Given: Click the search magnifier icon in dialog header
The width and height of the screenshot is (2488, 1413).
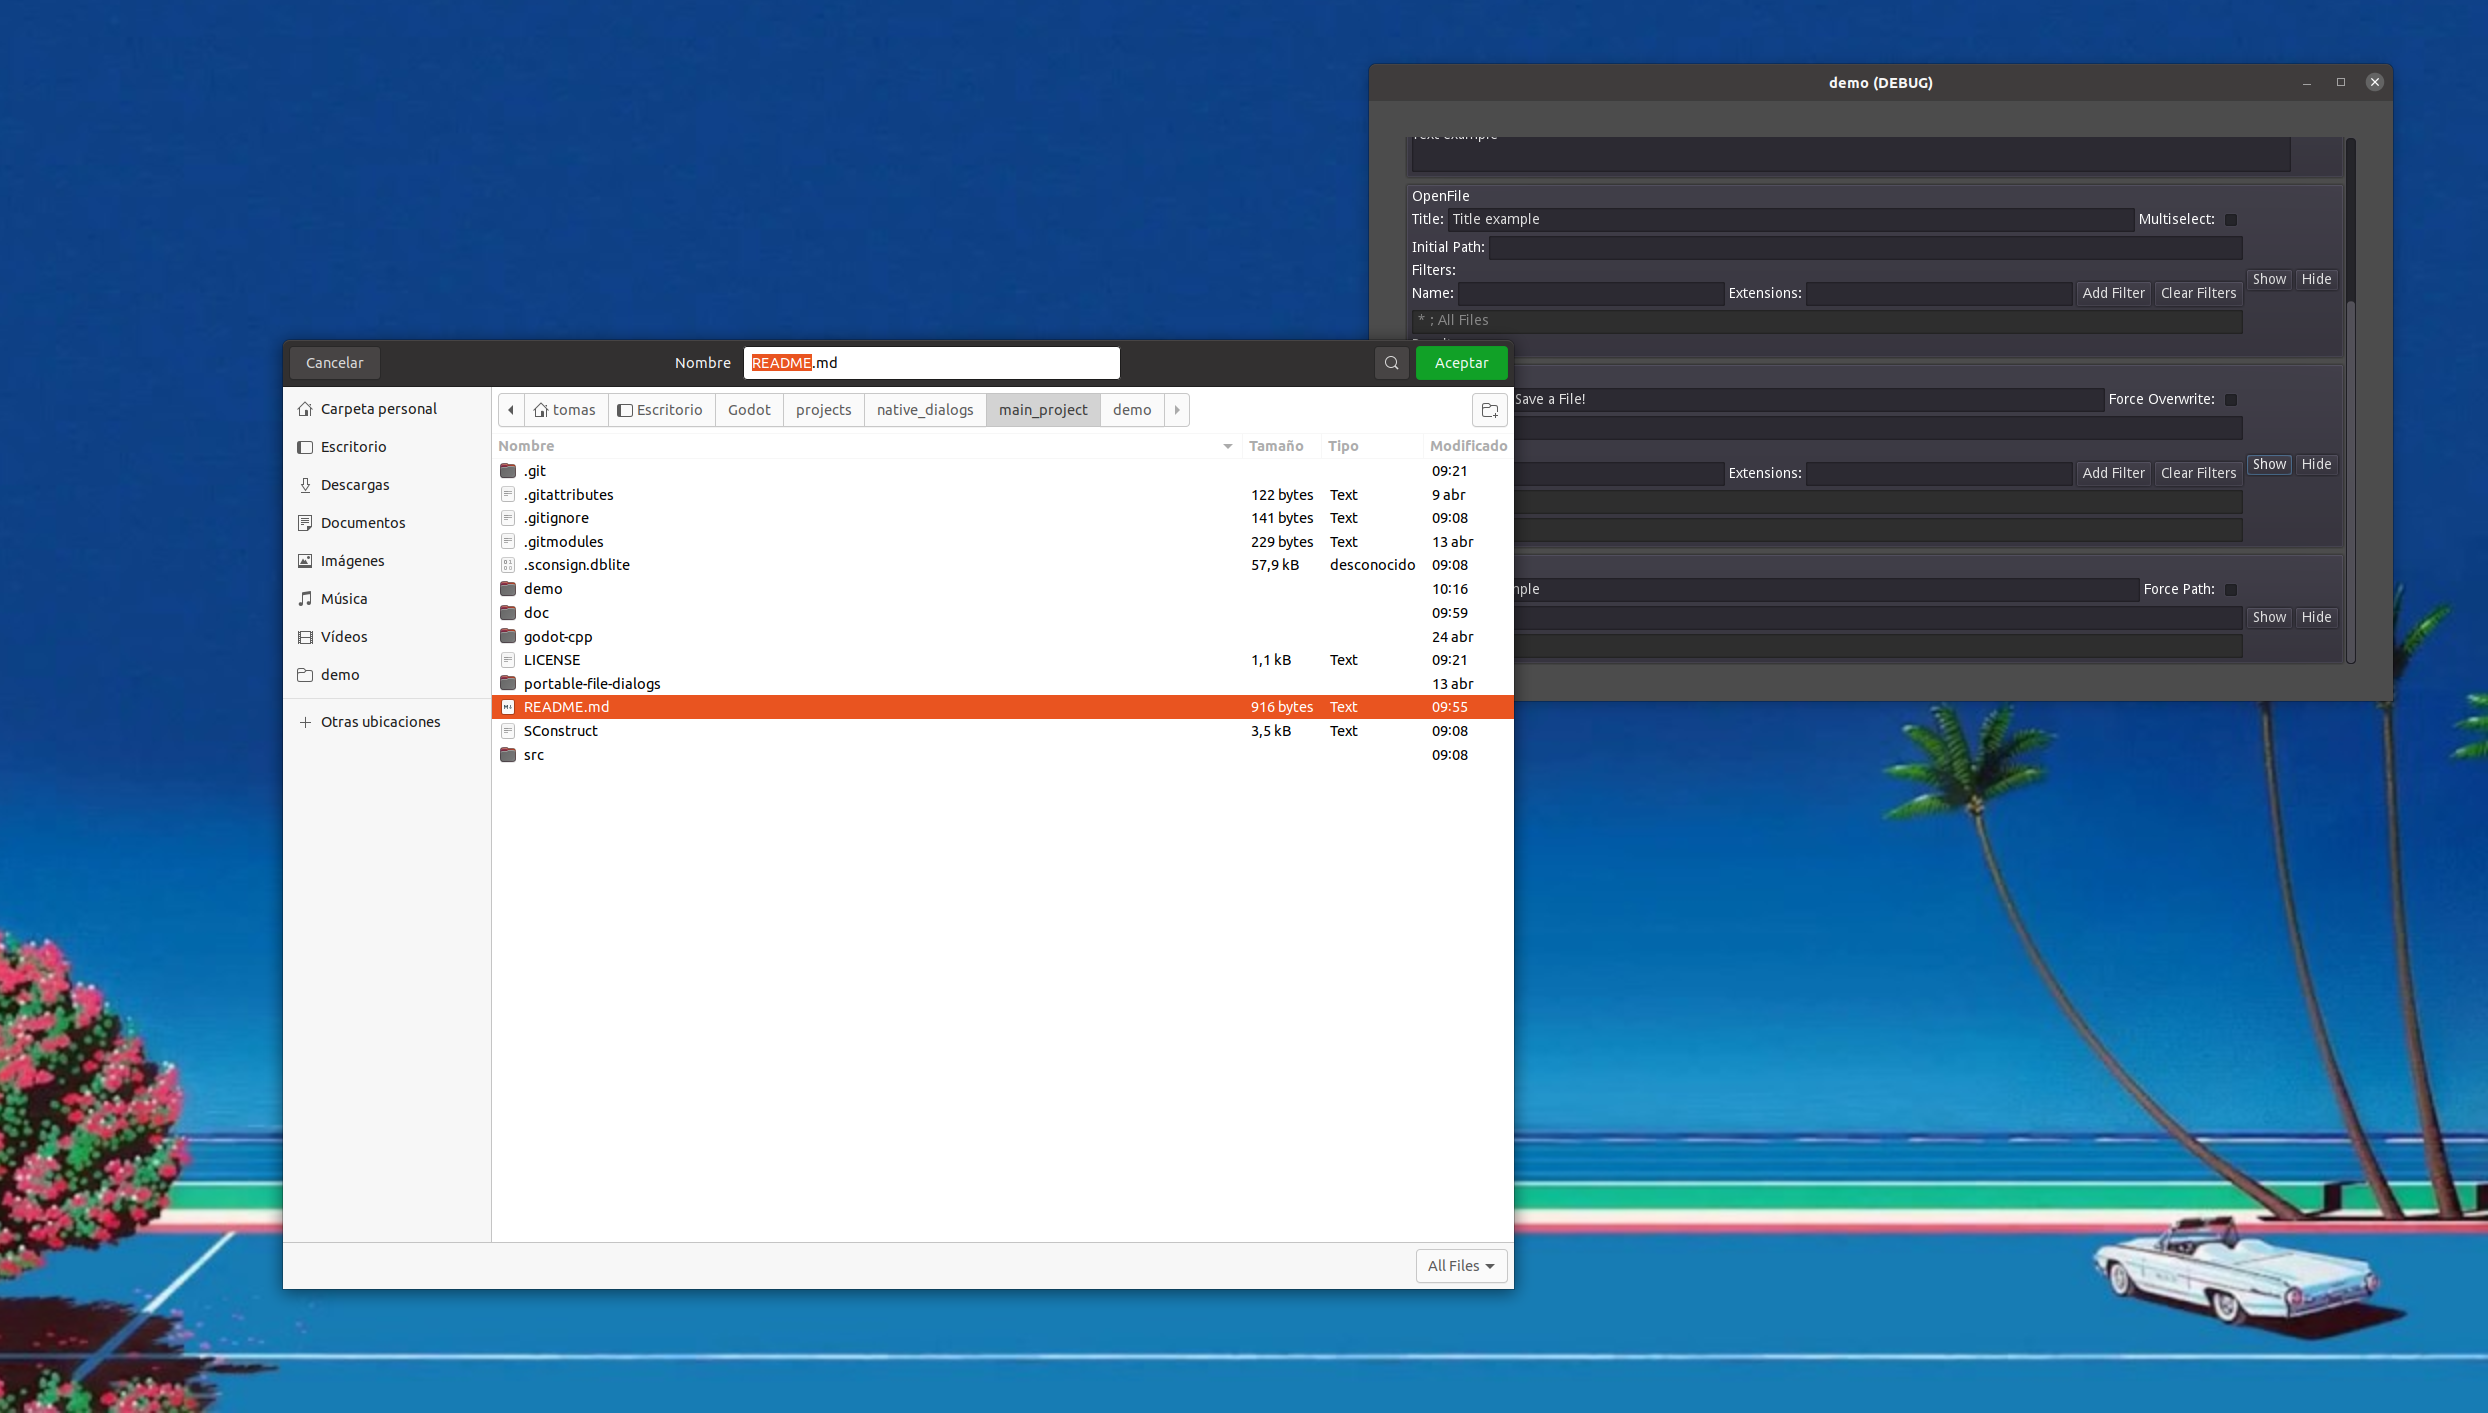Looking at the screenshot, I should click(x=1391, y=363).
